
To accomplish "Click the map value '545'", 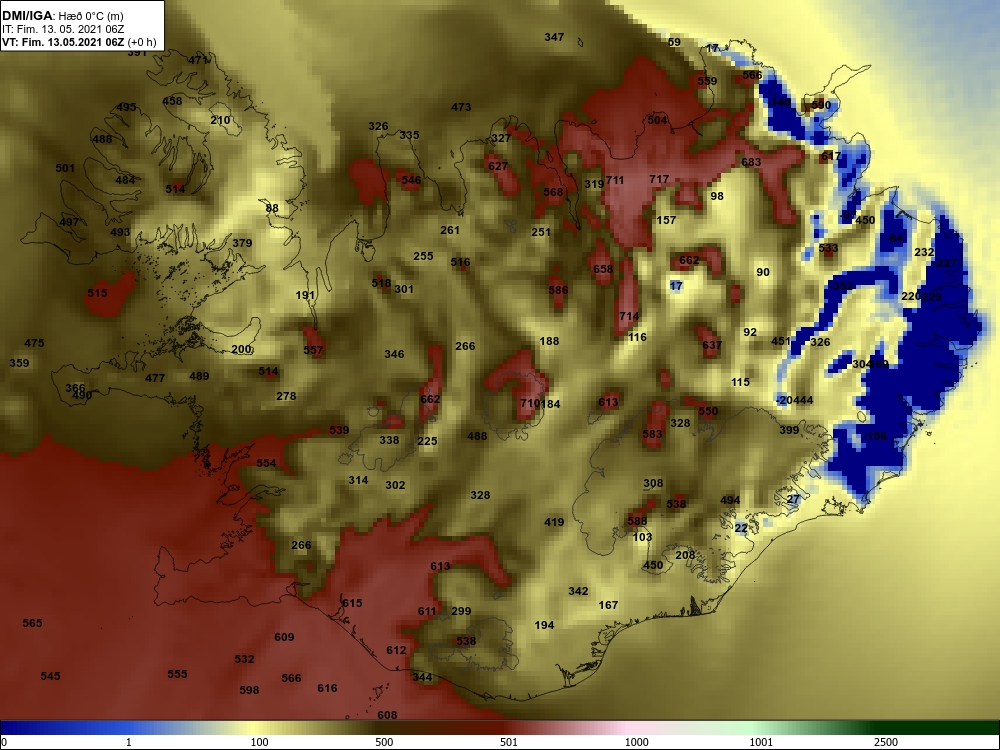I will click(50, 676).
